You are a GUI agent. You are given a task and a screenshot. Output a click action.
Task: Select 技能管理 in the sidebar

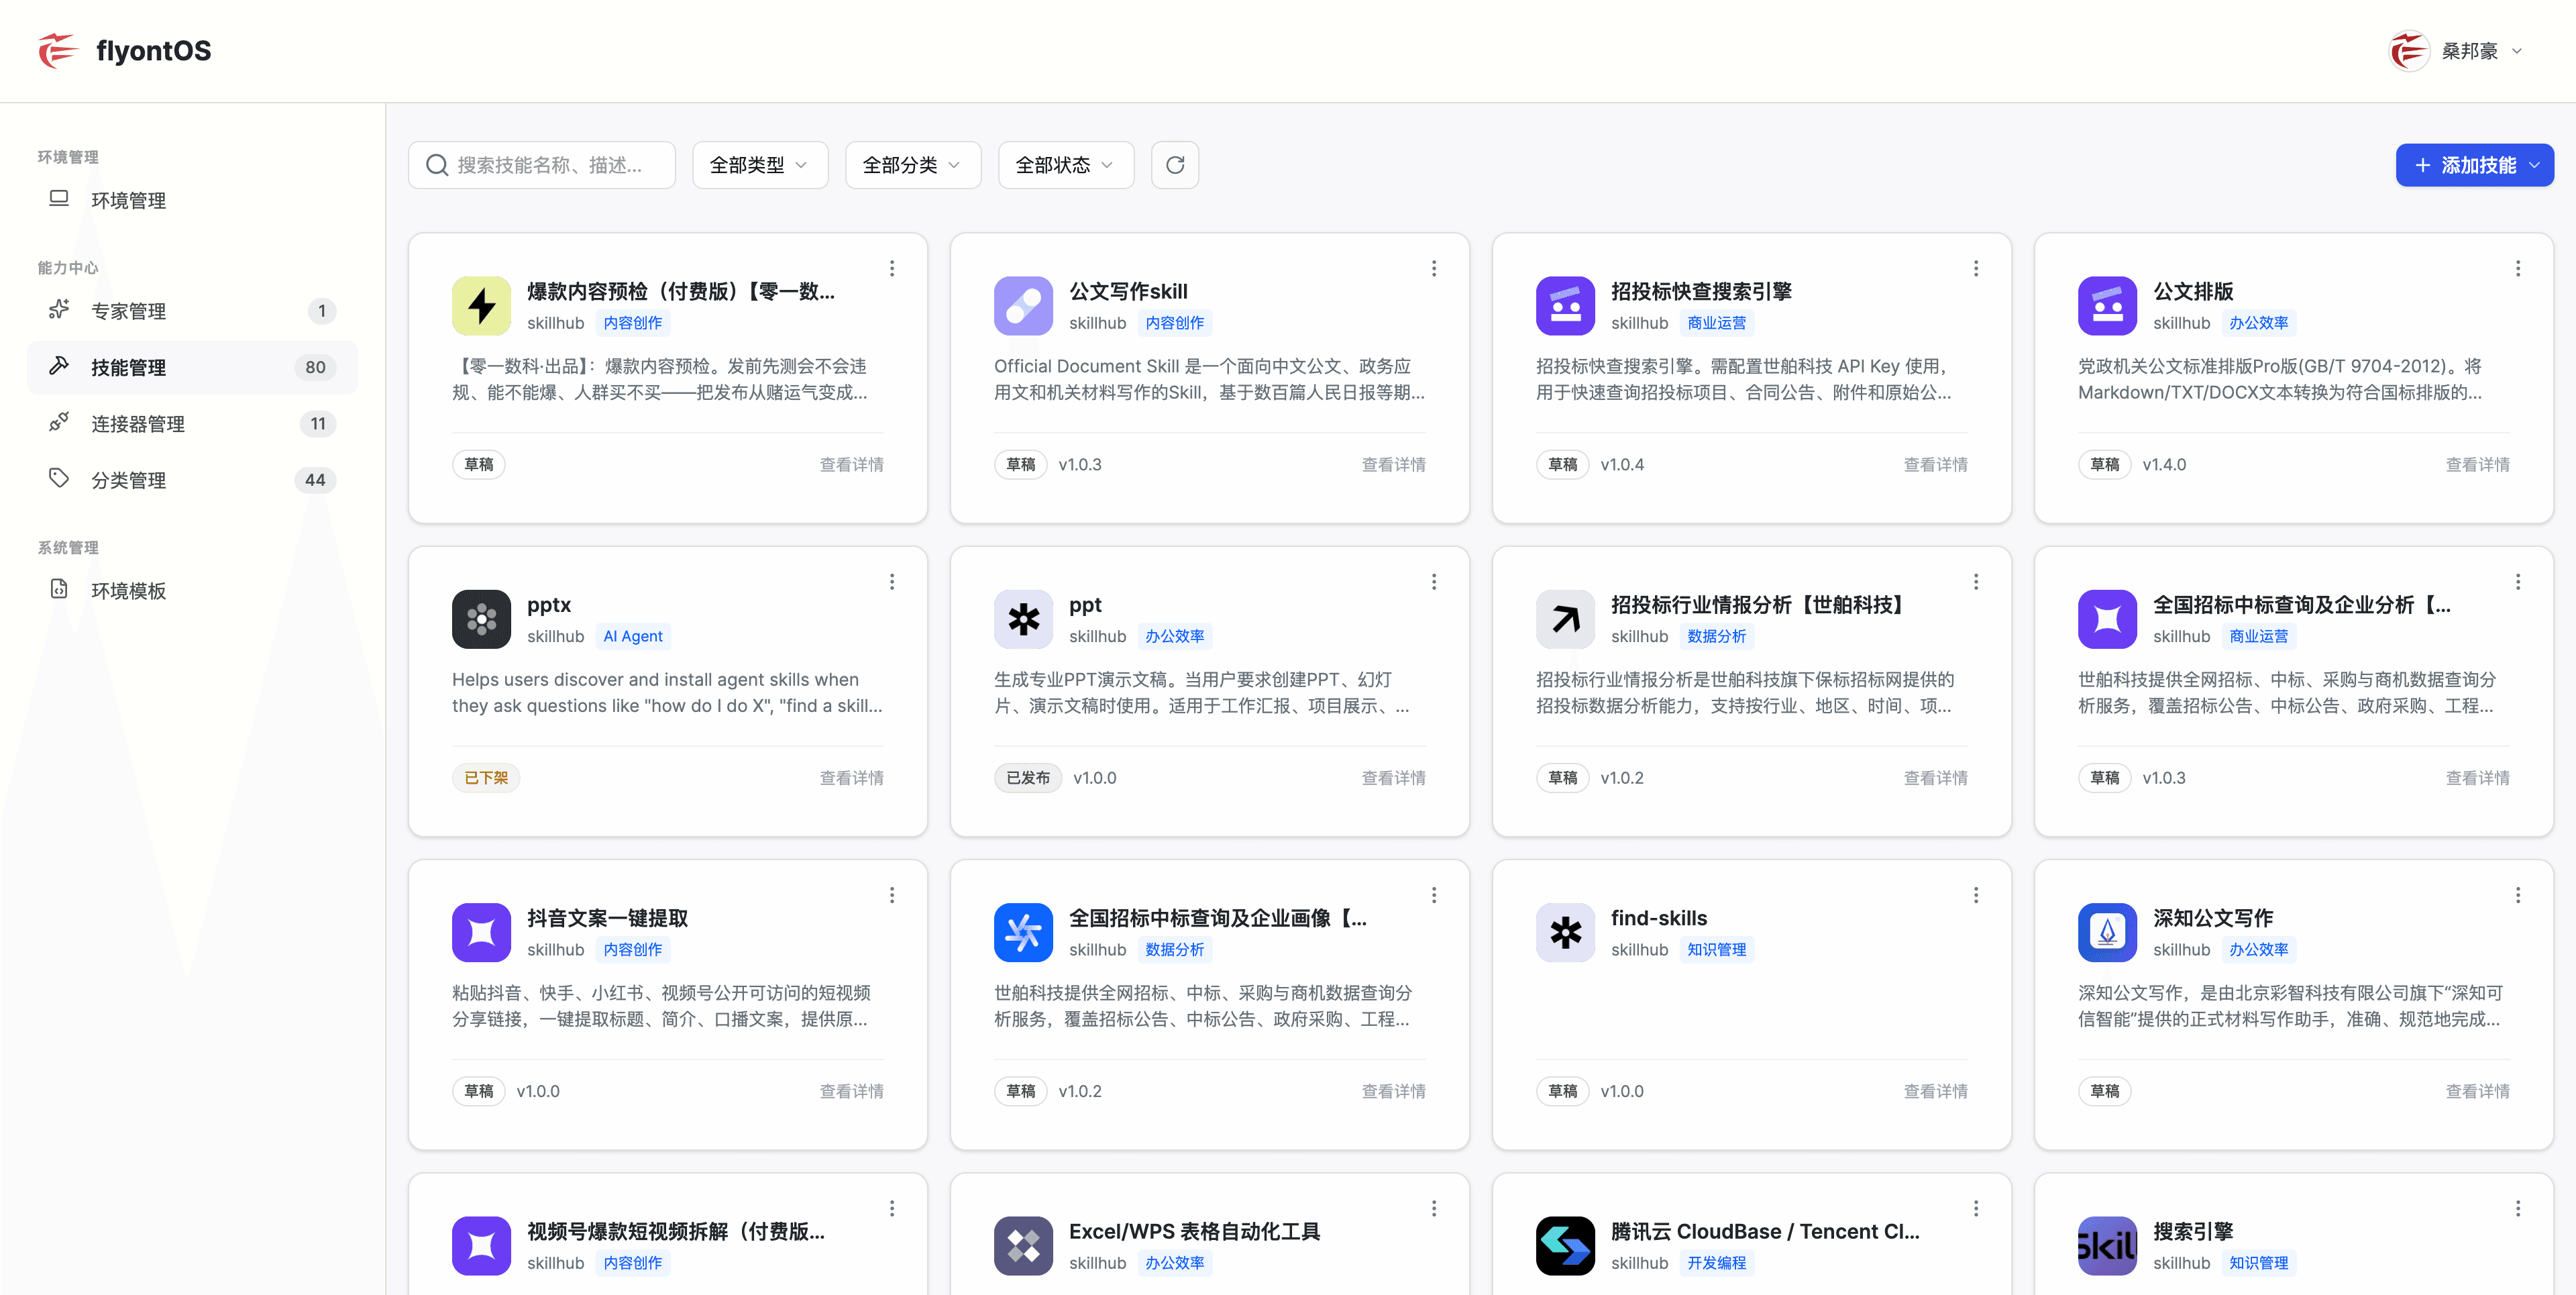click(x=192, y=367)
